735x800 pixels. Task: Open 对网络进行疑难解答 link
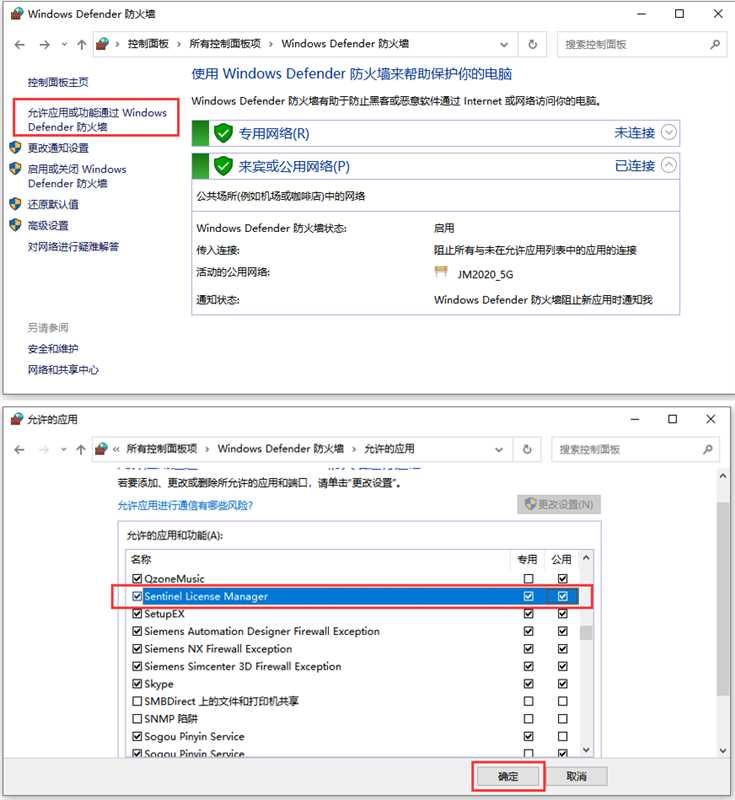73,247
